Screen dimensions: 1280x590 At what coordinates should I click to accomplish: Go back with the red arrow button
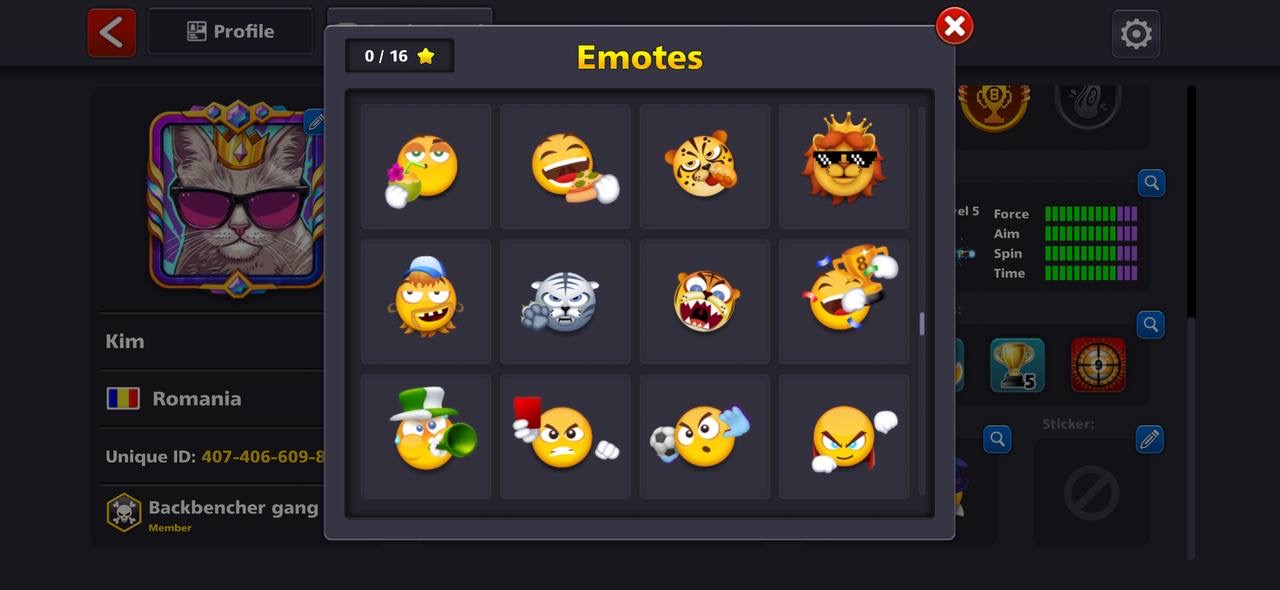[111, 32]
